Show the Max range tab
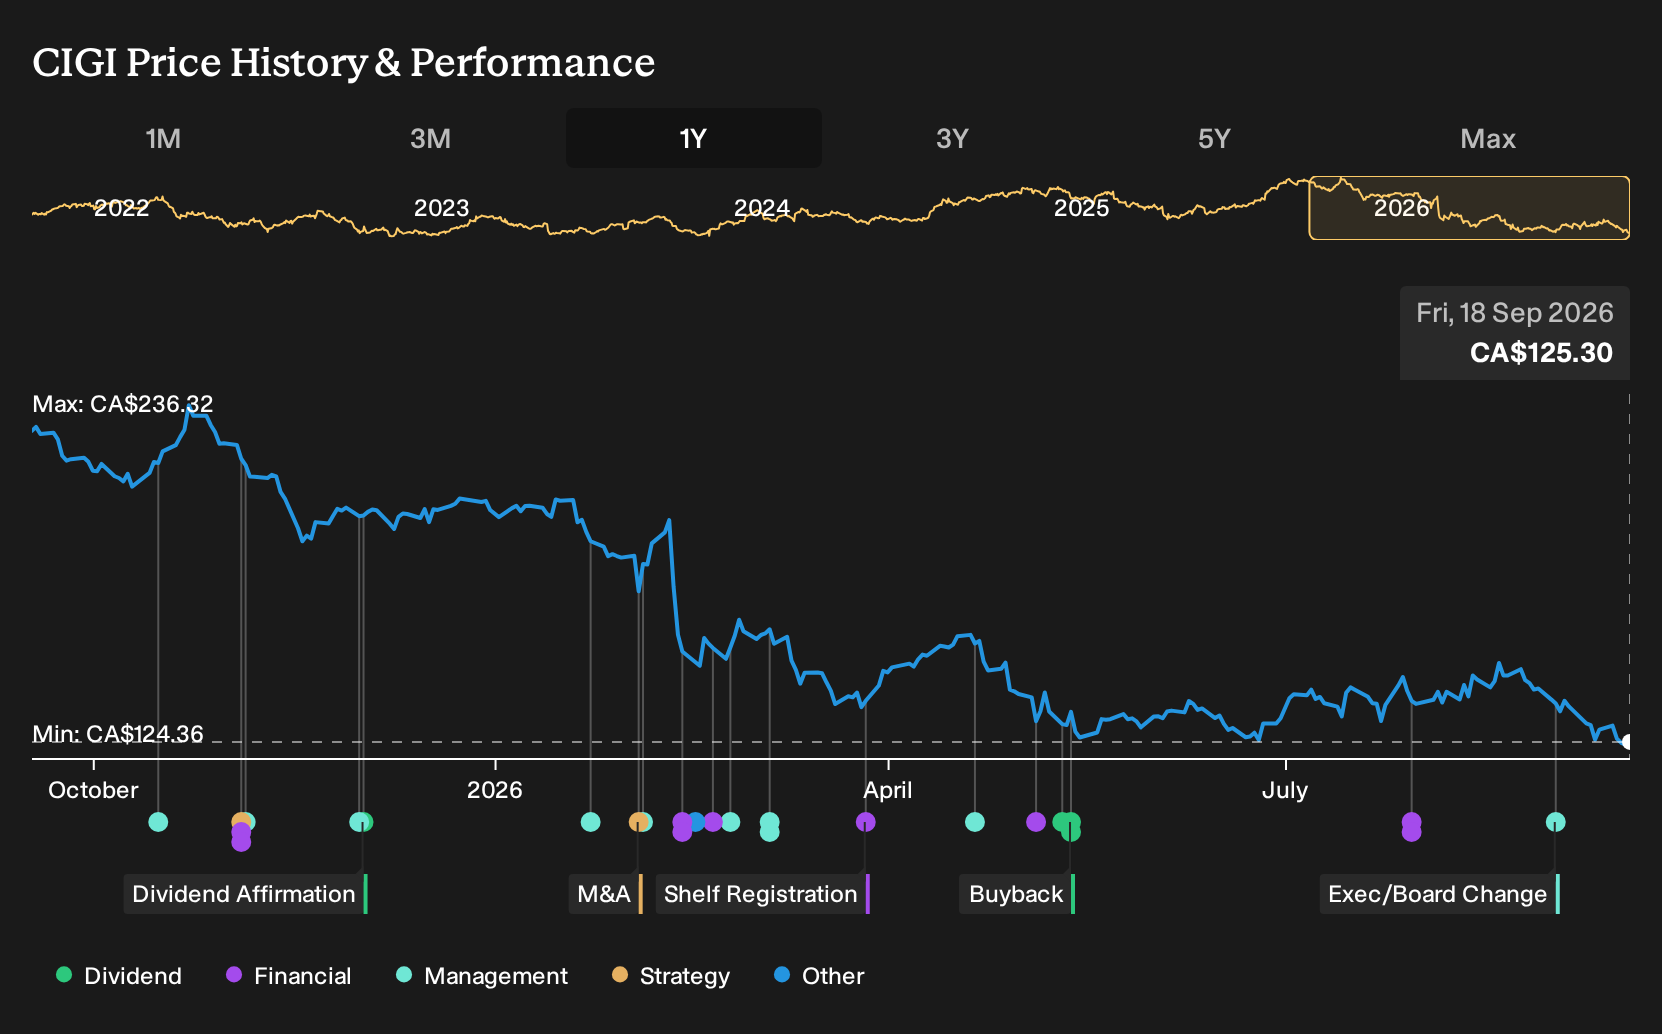 pyautogui.click(x=1488, y=138)
